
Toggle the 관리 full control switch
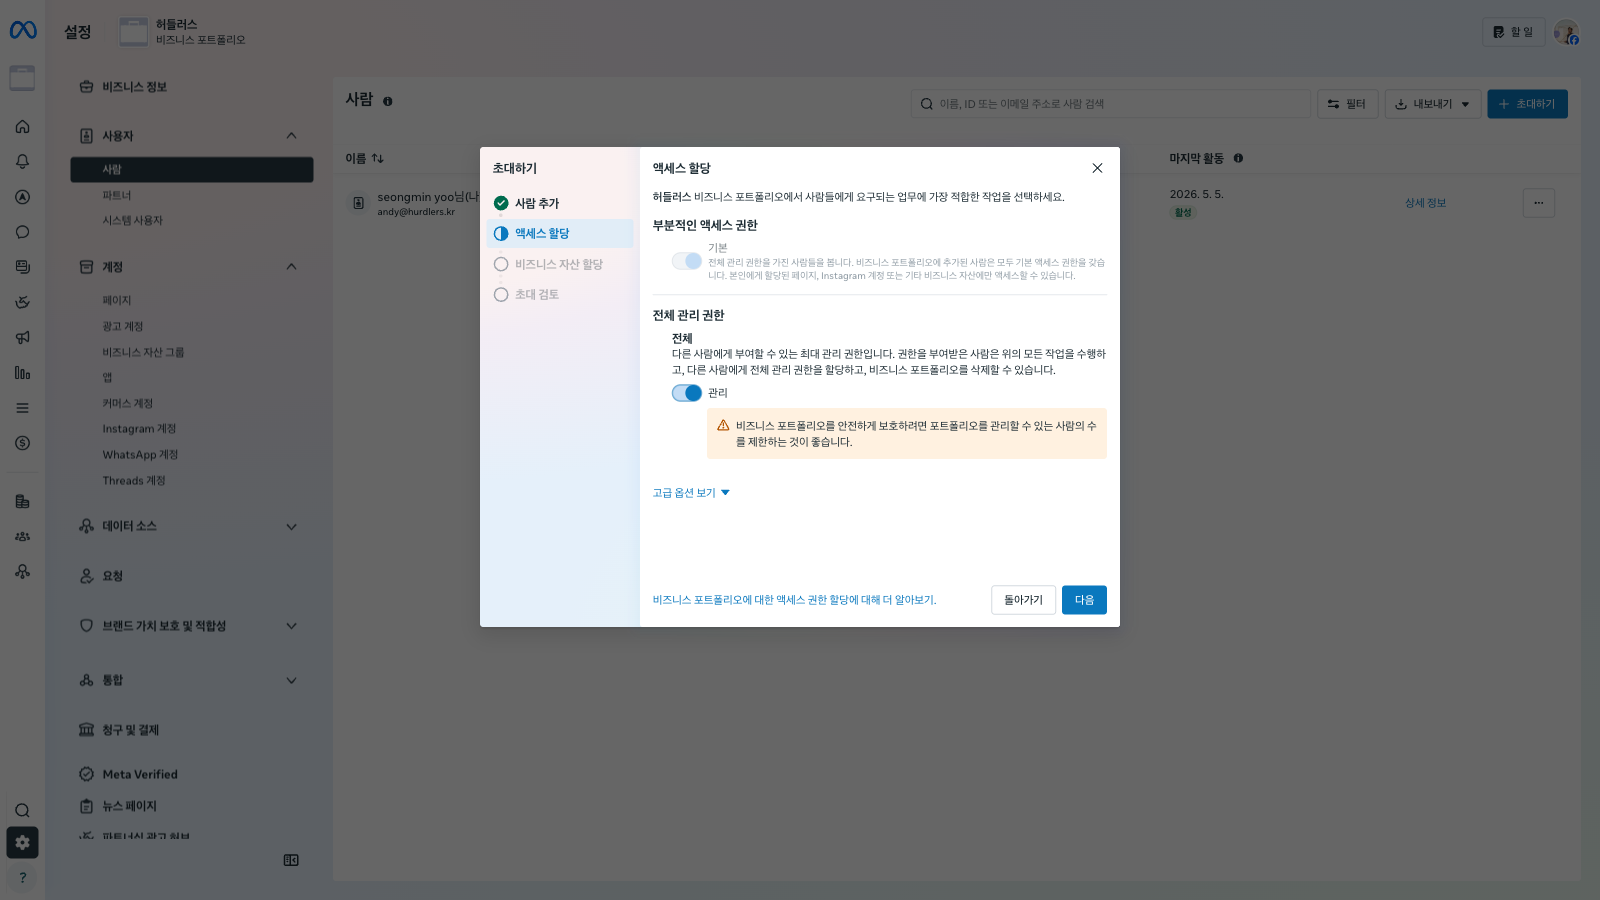coord(686,393)
